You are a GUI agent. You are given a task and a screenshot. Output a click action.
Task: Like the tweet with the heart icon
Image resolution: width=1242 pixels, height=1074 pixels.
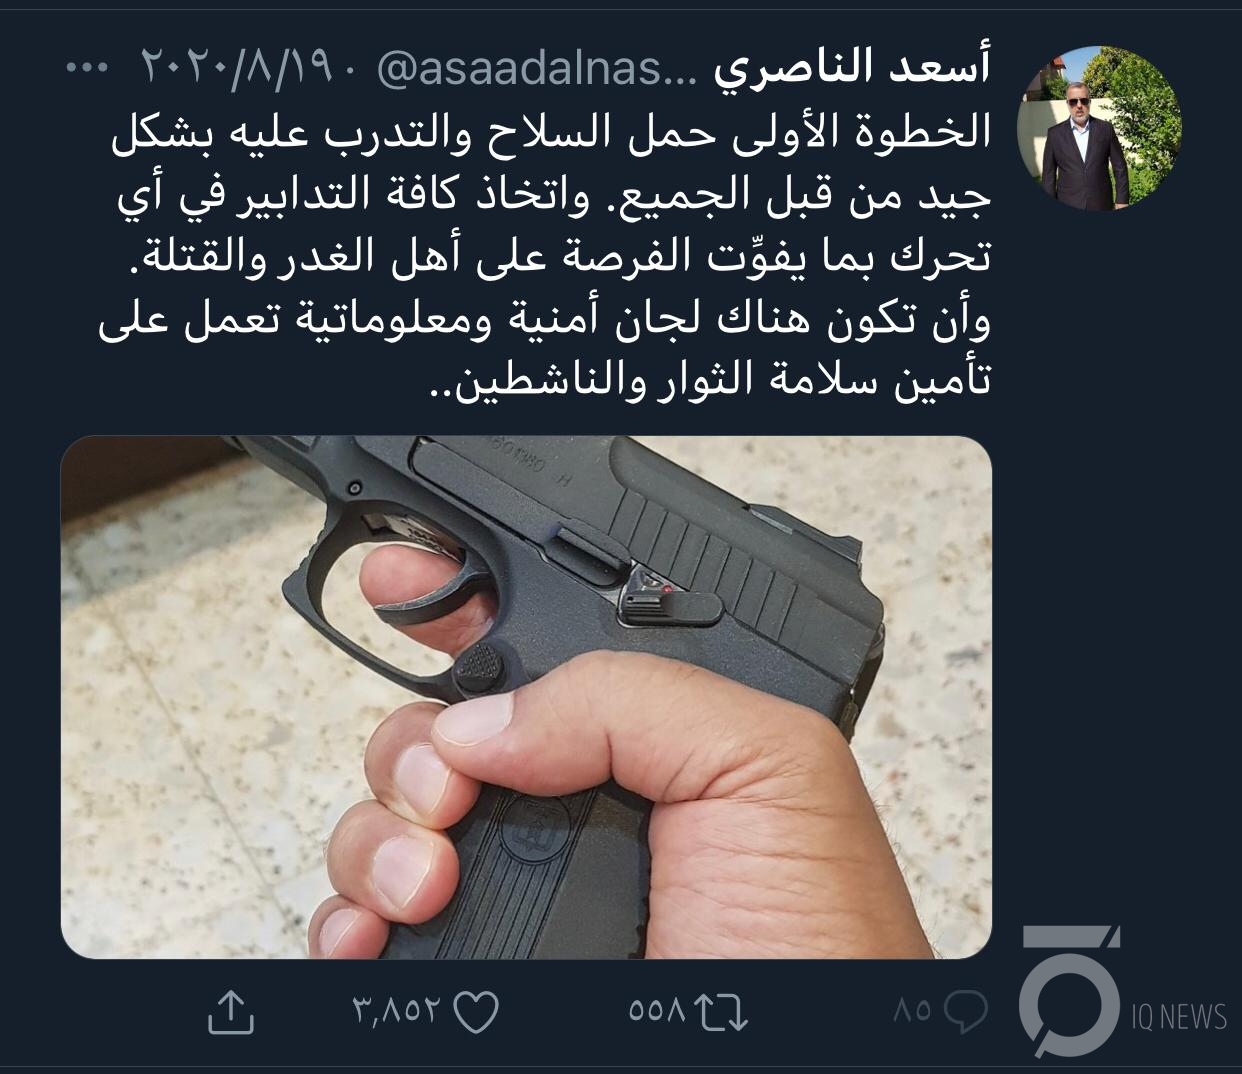coord(476,1012)
